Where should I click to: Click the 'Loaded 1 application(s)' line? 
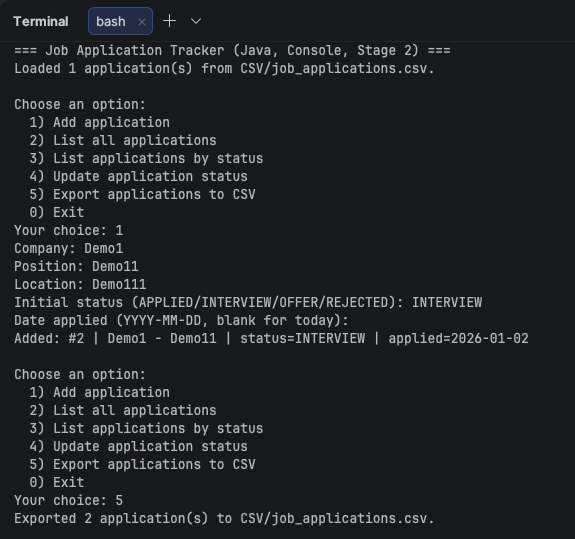(224, 69)
